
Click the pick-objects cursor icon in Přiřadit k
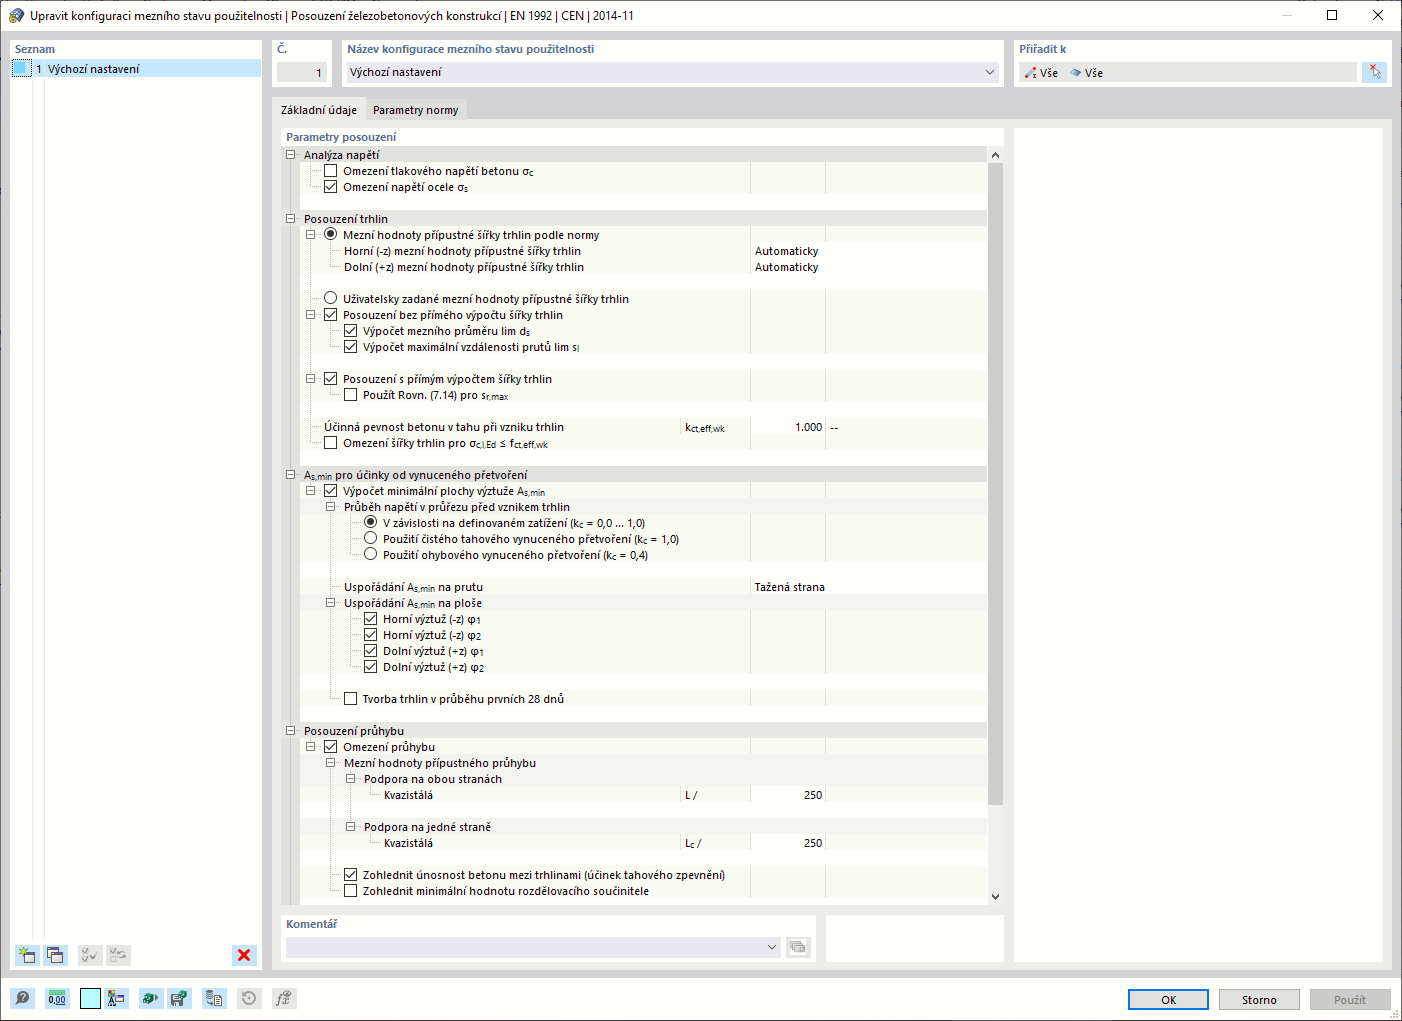click(1375, 72)
